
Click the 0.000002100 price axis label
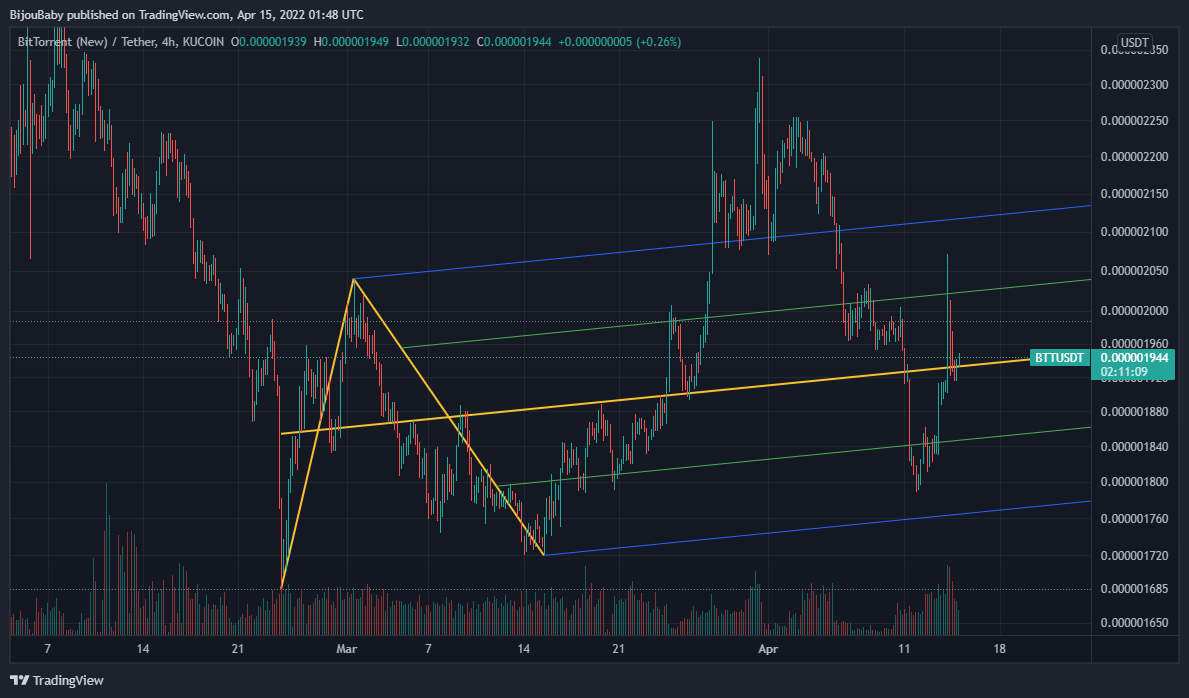tap(1134, 231)
